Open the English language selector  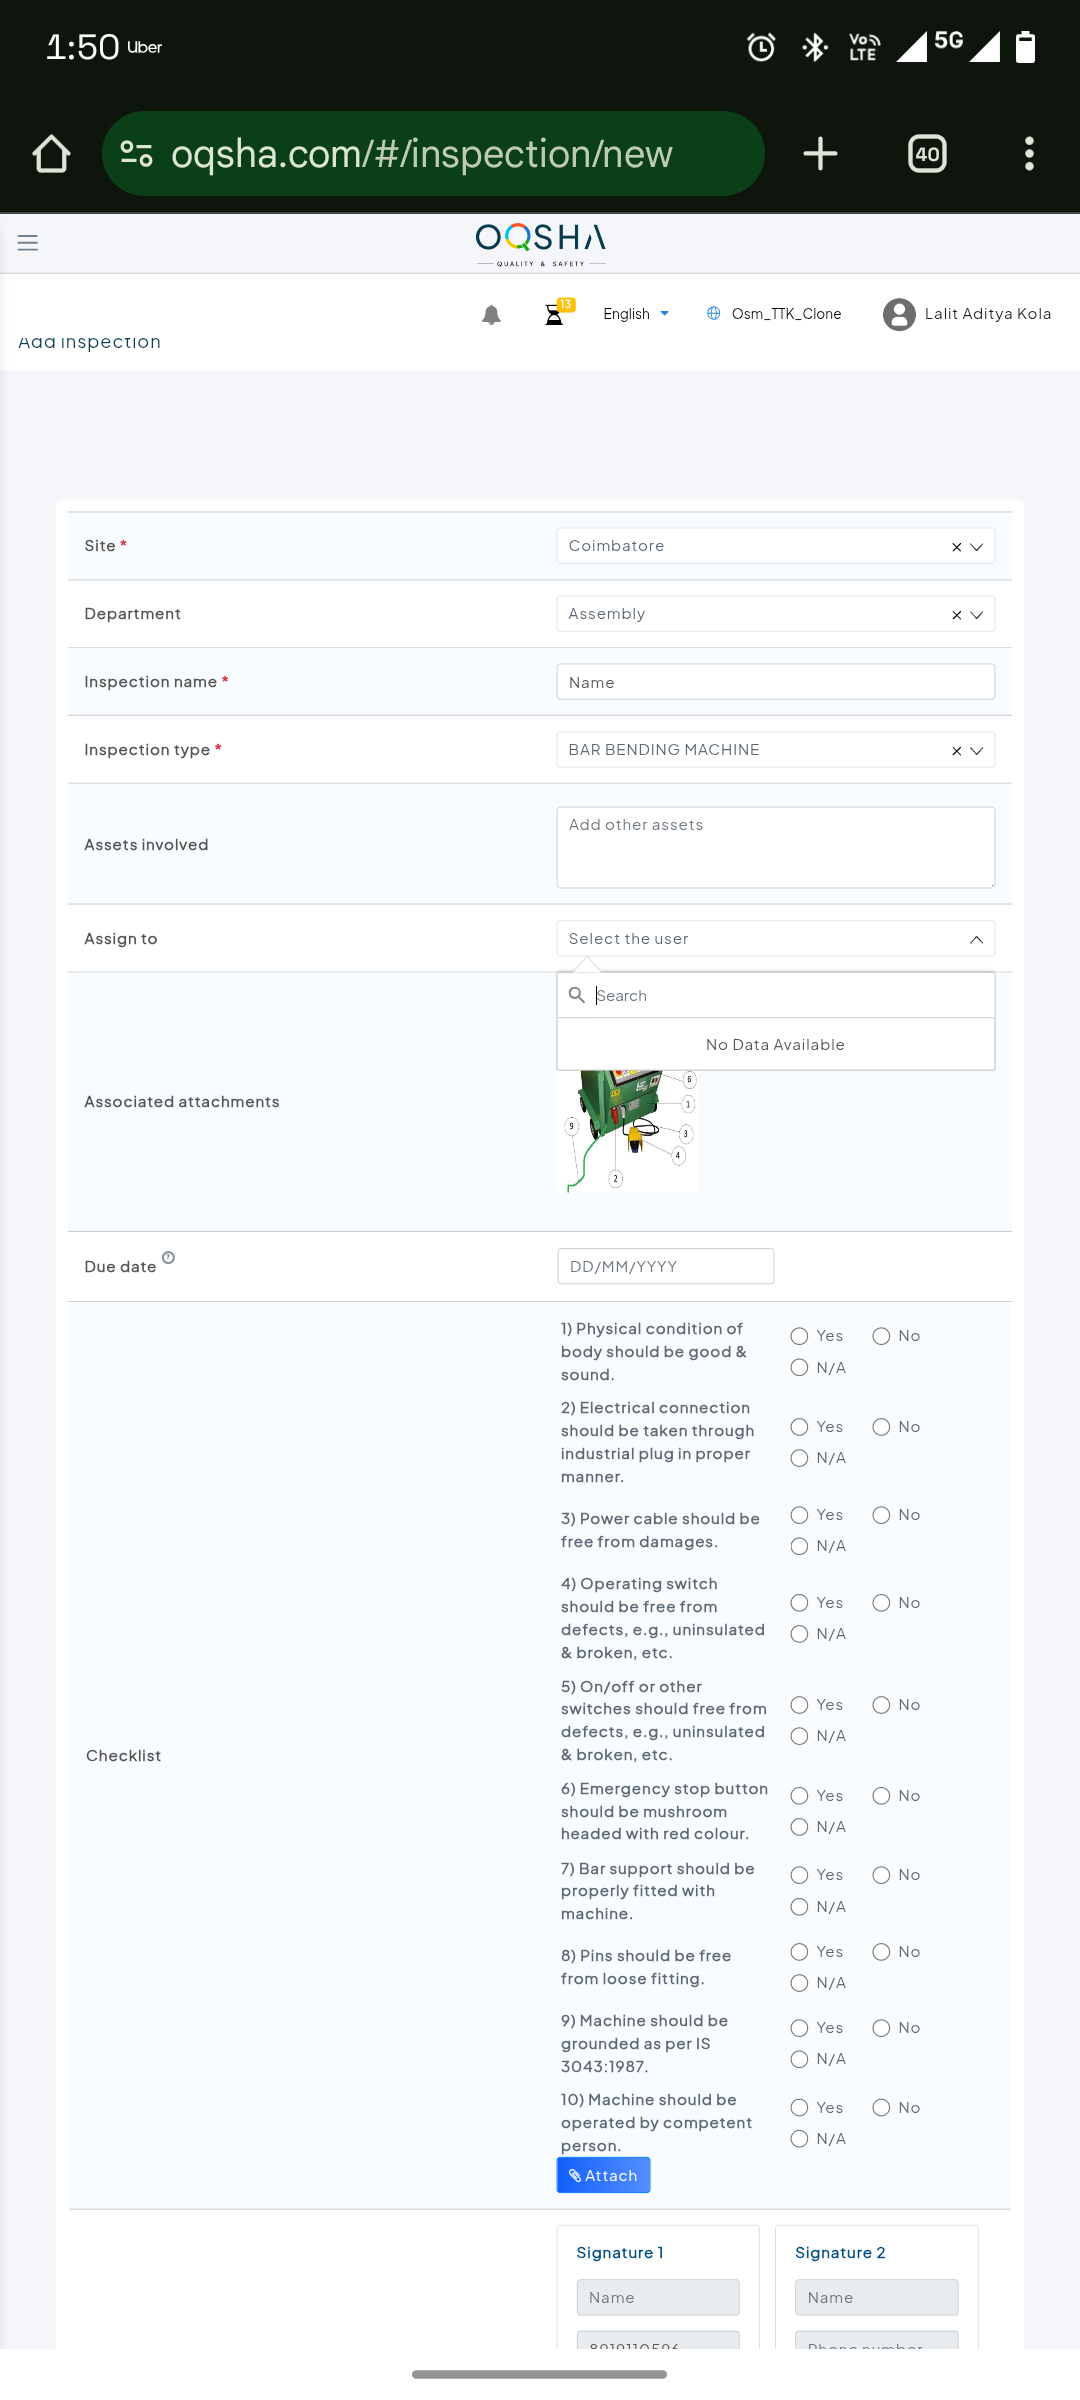[636, 314]
